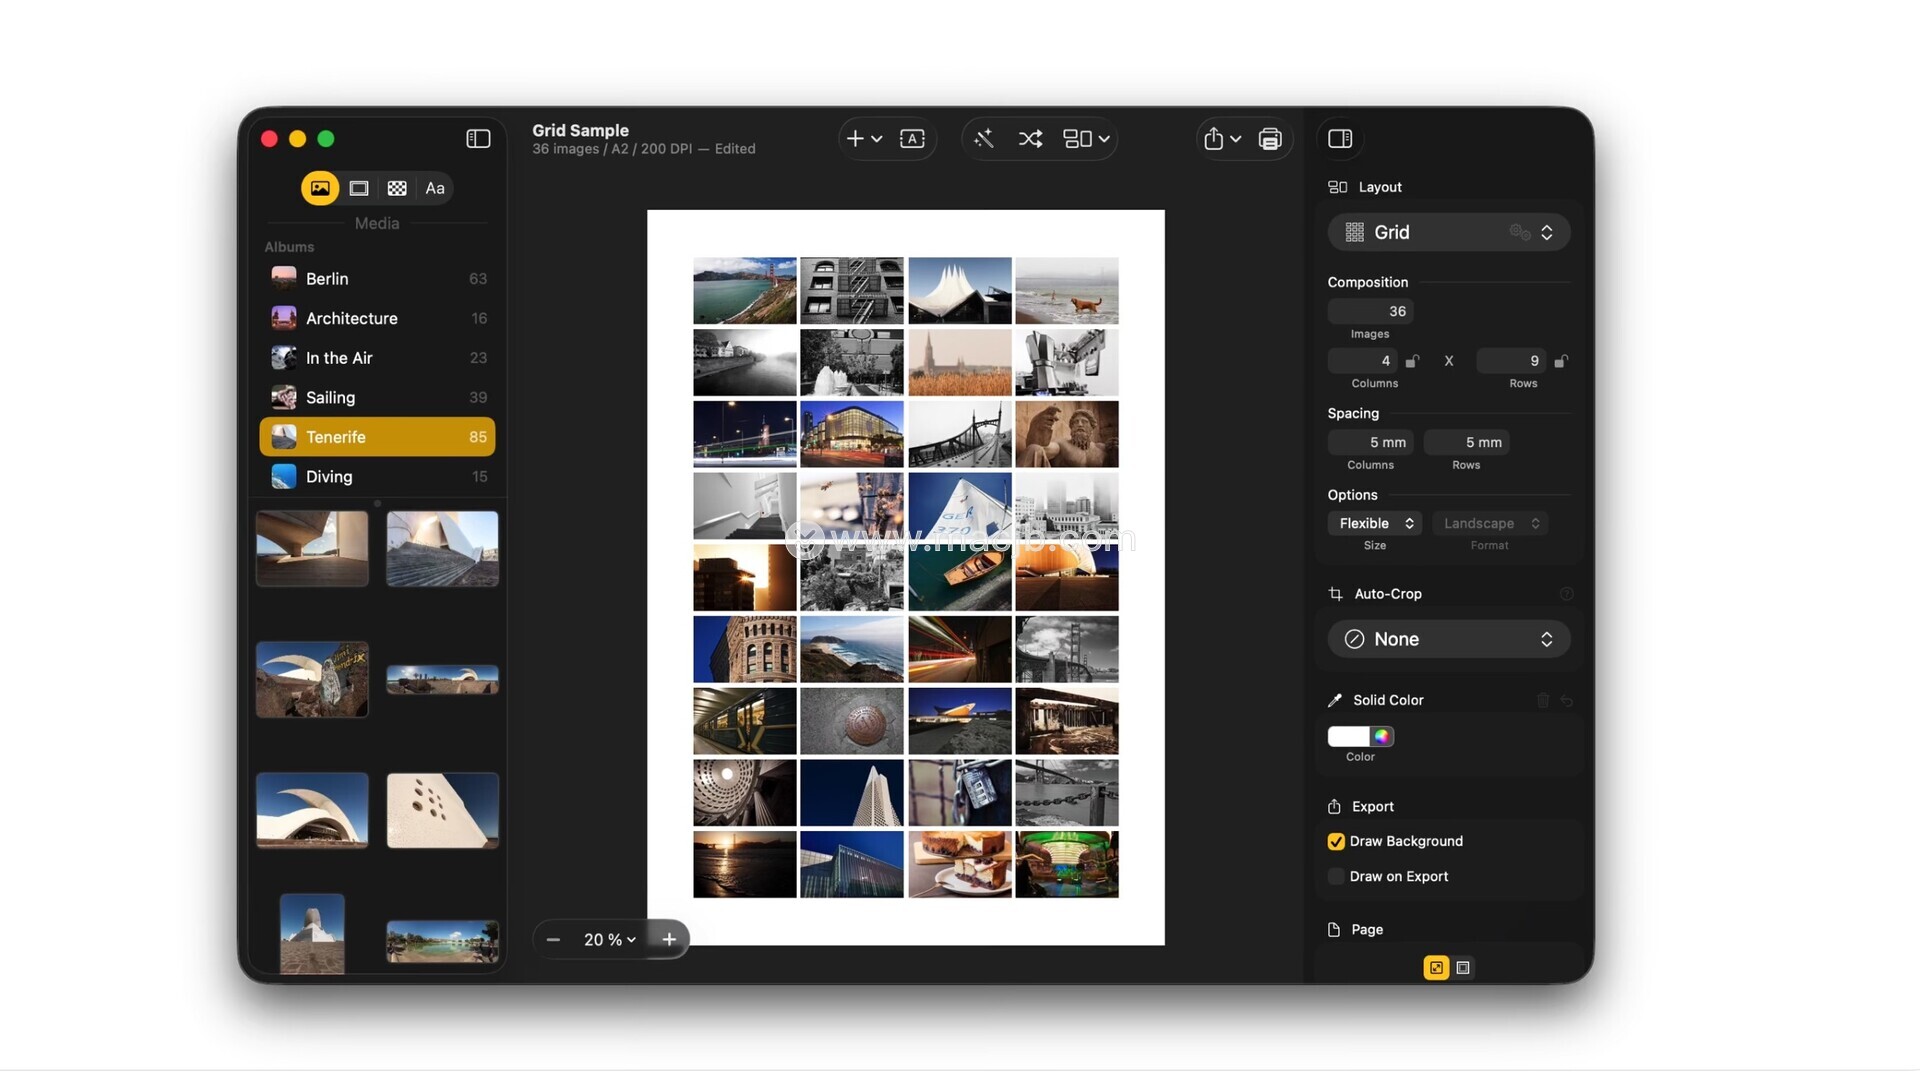Enable the Draw Background checkbox
This screenshot has width=1920, height=1080.
point(1336,842)
